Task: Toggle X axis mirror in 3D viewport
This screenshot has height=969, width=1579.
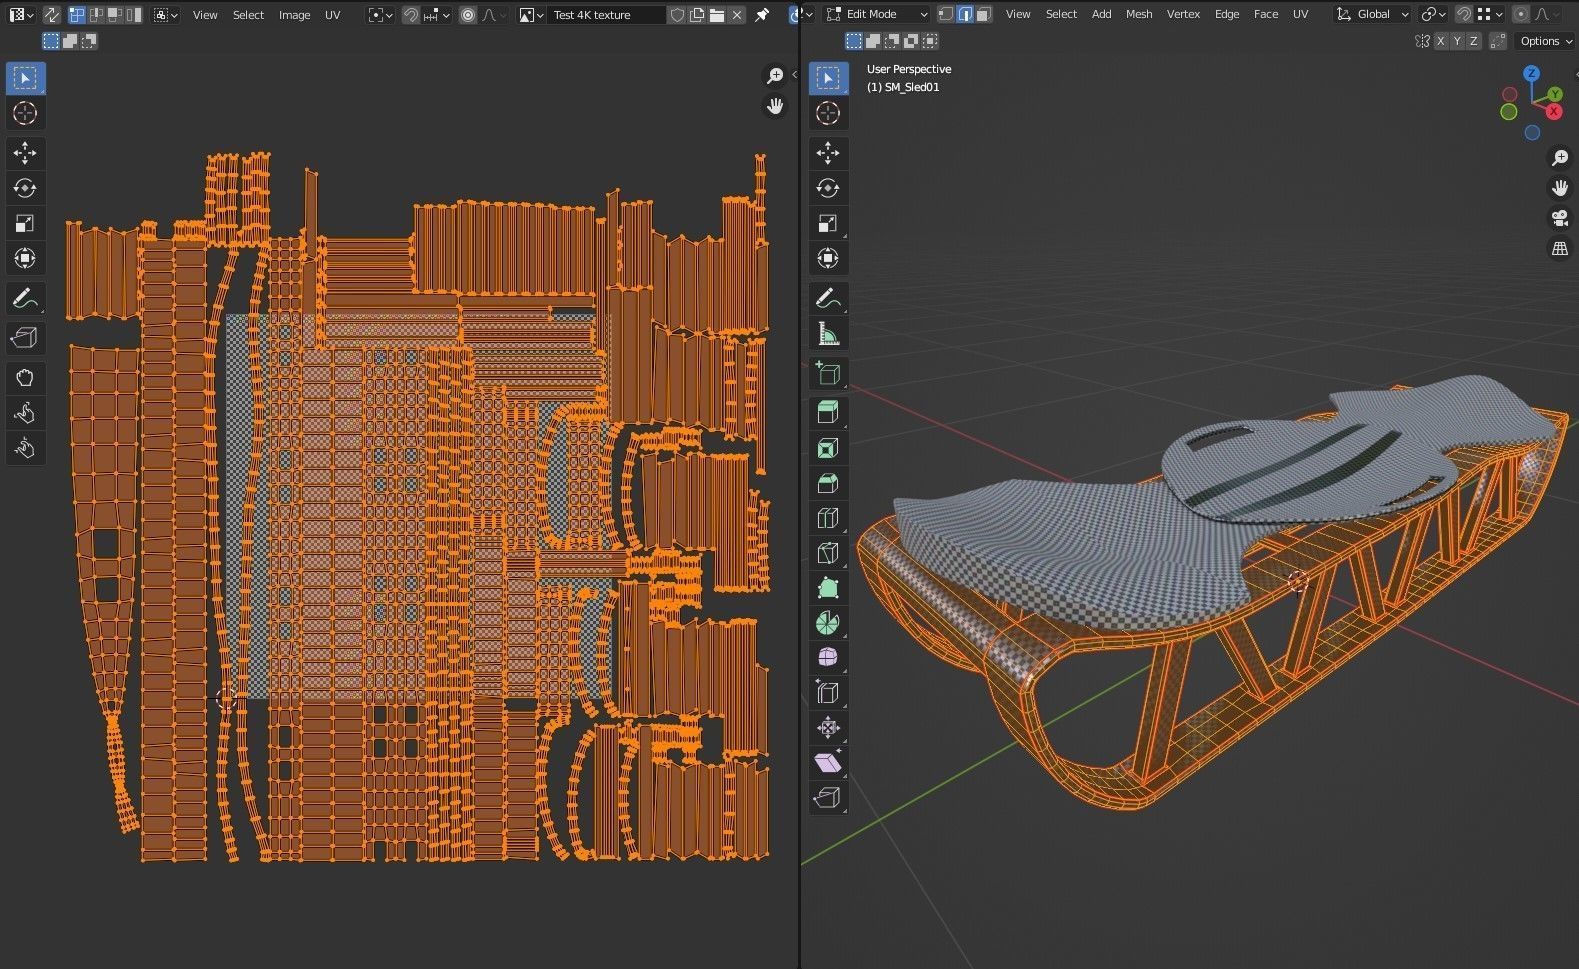Action: 1440,41
